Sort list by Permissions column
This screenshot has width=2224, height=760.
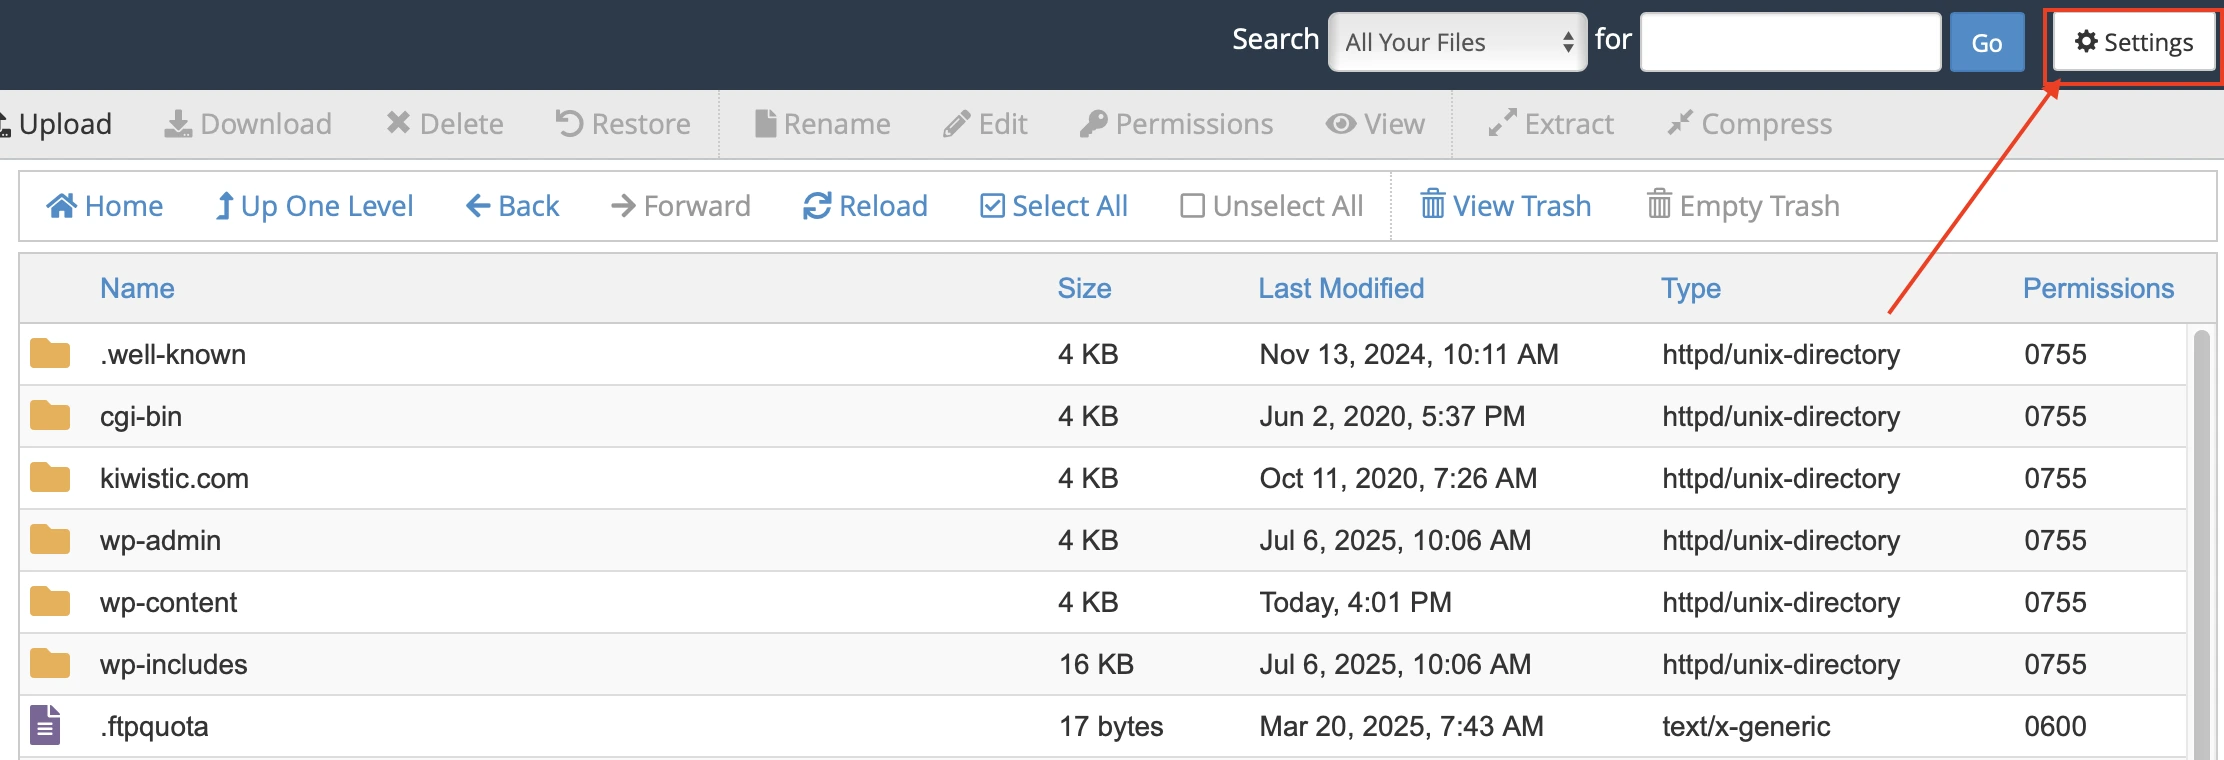[2098, 288]
